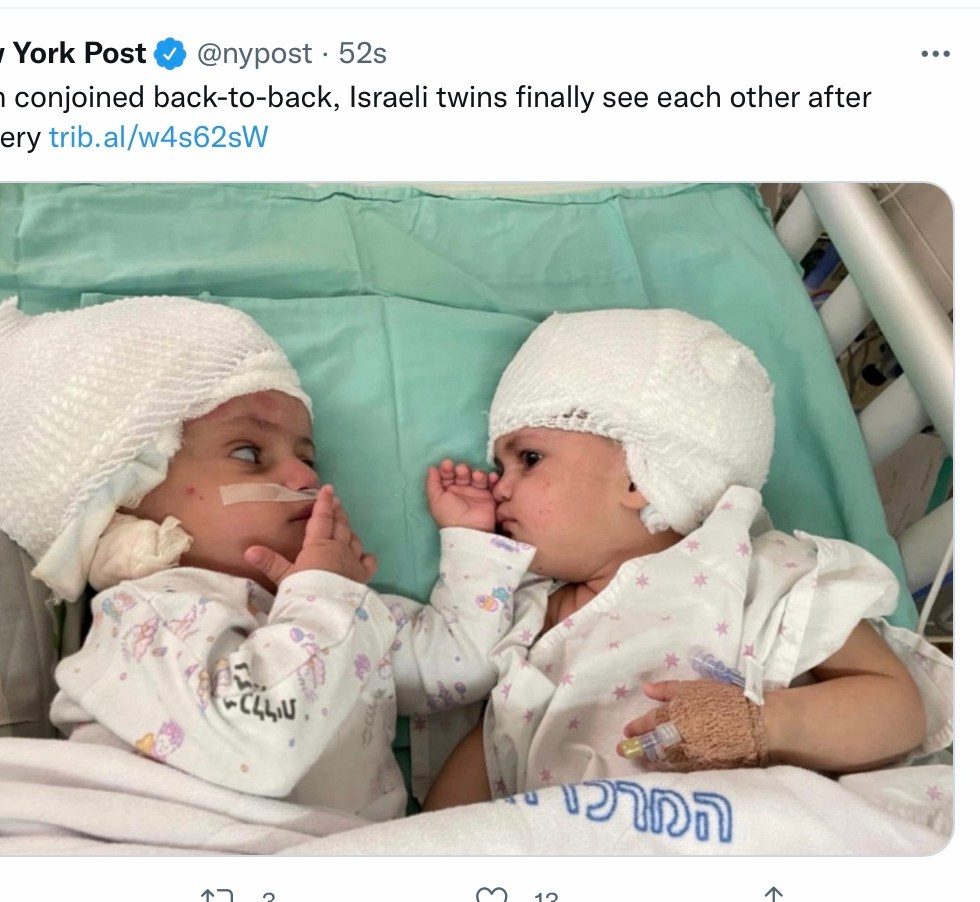The image size is (980, 902).
Task: Click the like count number
Action: (545, 897)
